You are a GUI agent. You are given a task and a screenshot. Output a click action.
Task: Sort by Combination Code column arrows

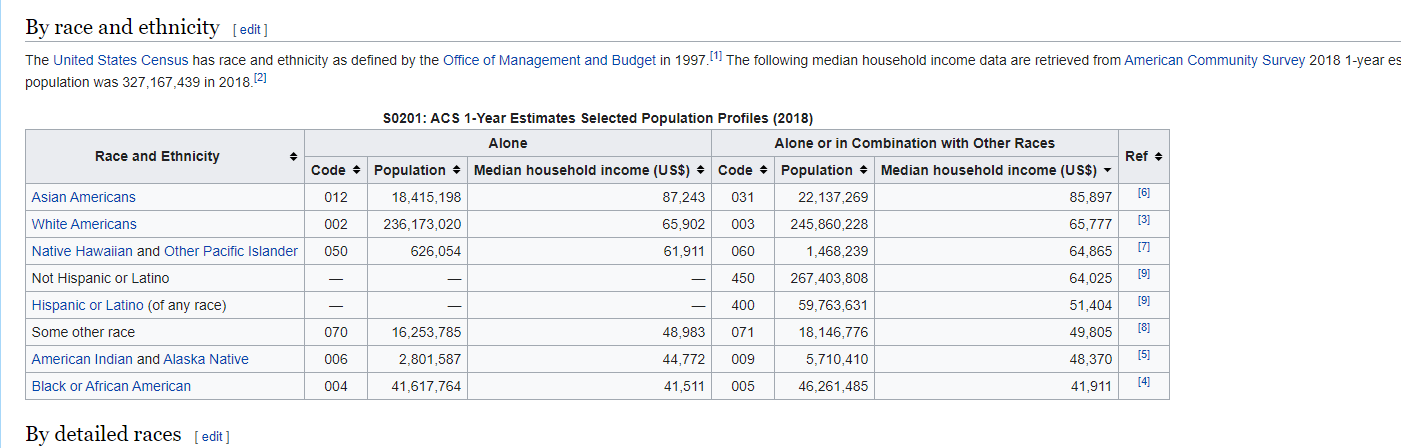(764, 171)
